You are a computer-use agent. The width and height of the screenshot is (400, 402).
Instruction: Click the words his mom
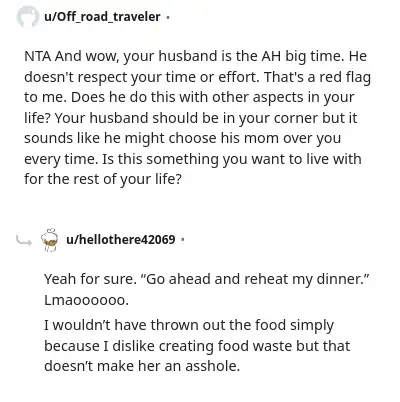(x=250, y=138)
